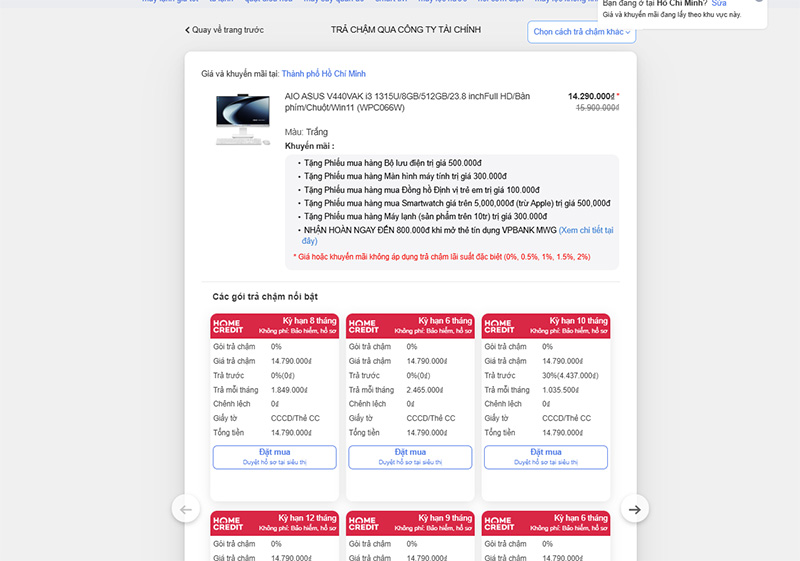Click Khuyến mãi label
The height and width of the screenshot is (561, 800).
pos(310,146)
